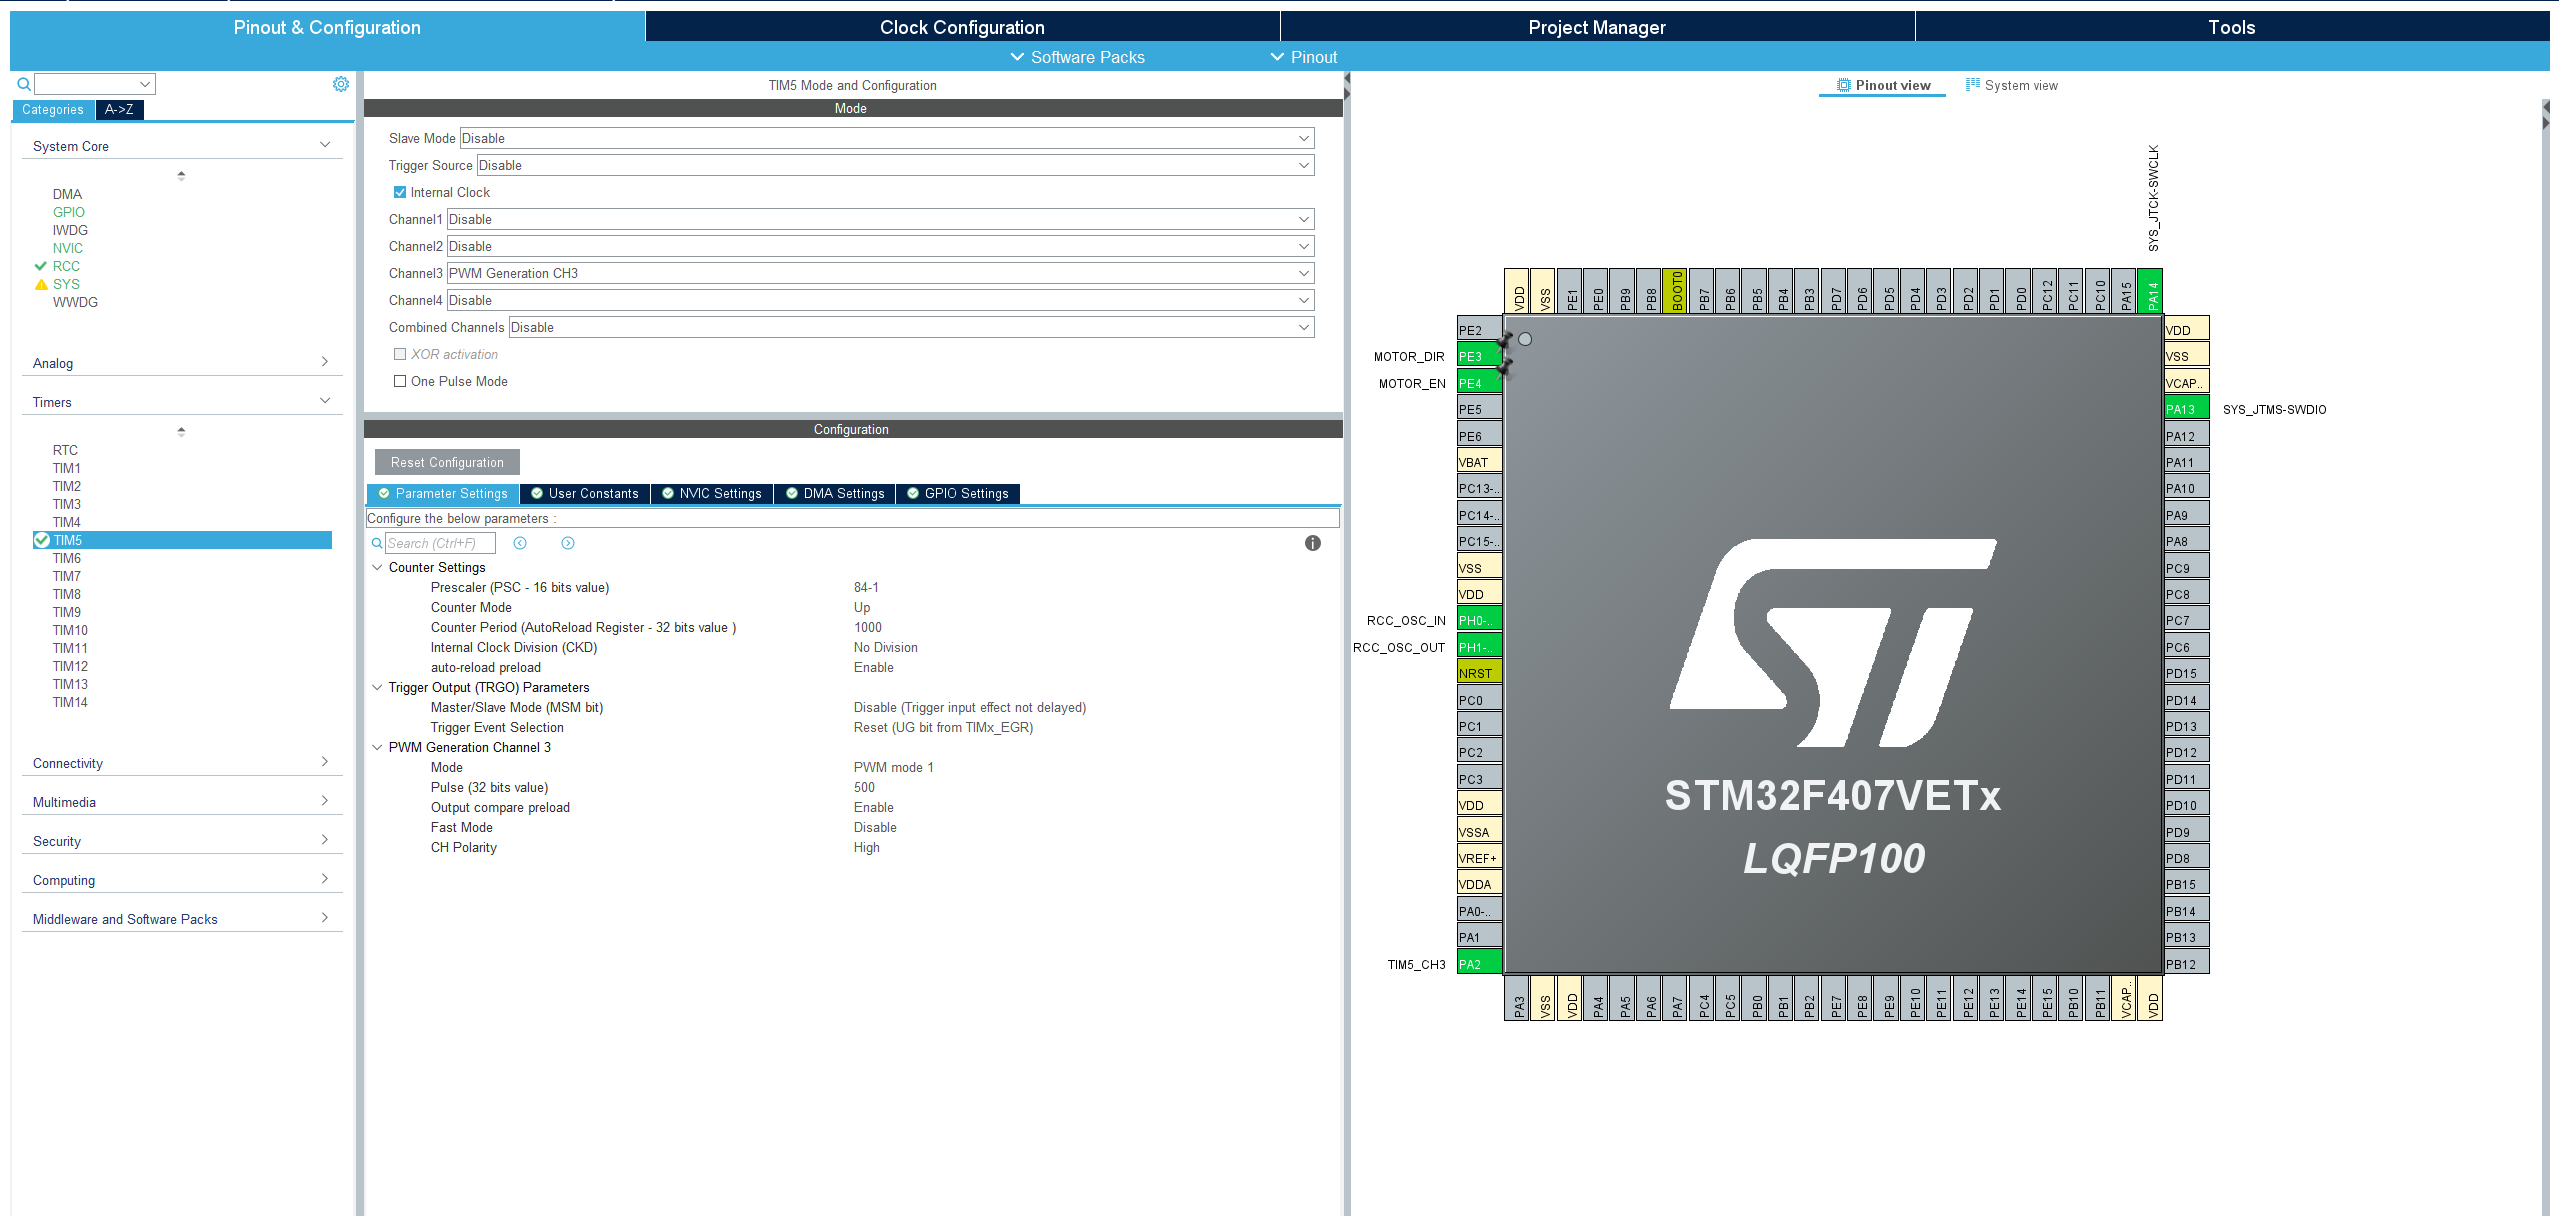Click the VREF+ pin on the chip
This screenshot has height=1216, width=2559.
point(1479,858)
